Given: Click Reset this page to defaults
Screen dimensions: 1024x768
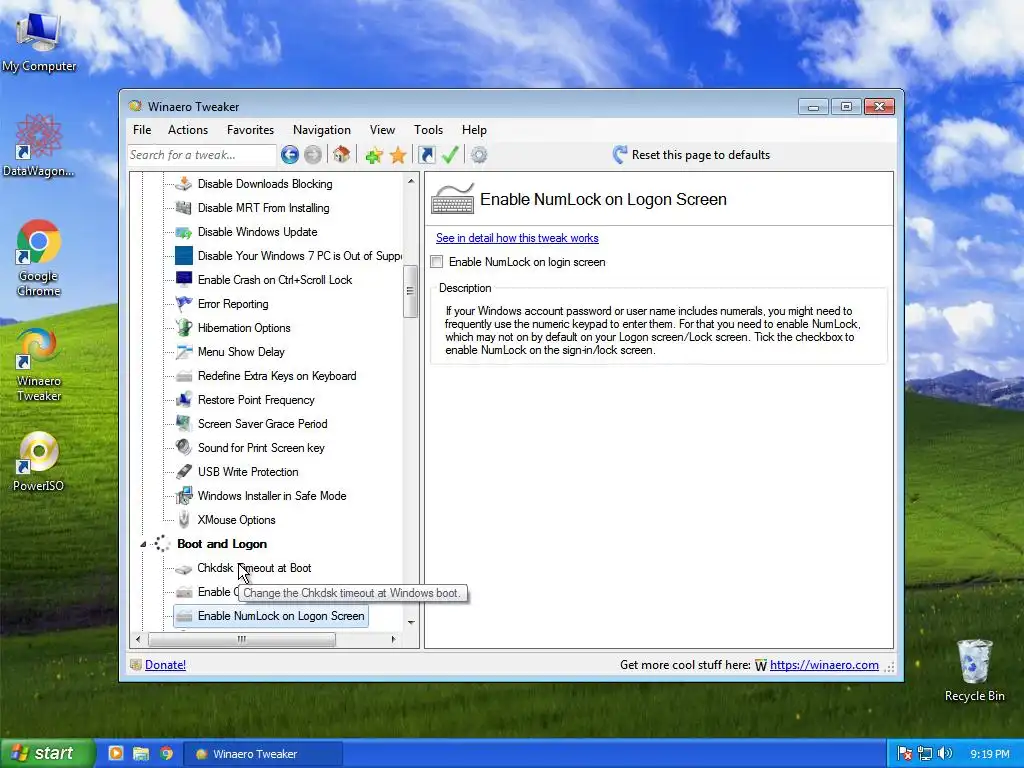Looking at the screenshot, I should click(692, 155).
